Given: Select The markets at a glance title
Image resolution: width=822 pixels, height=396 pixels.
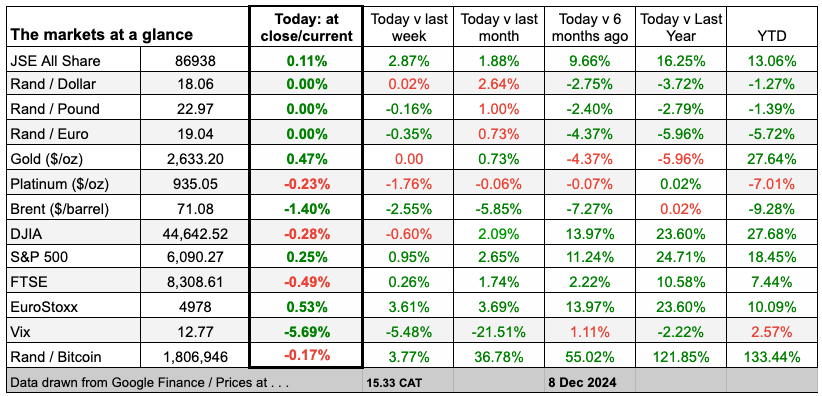Looking at the screenshot, I should (x=101, y=35).
